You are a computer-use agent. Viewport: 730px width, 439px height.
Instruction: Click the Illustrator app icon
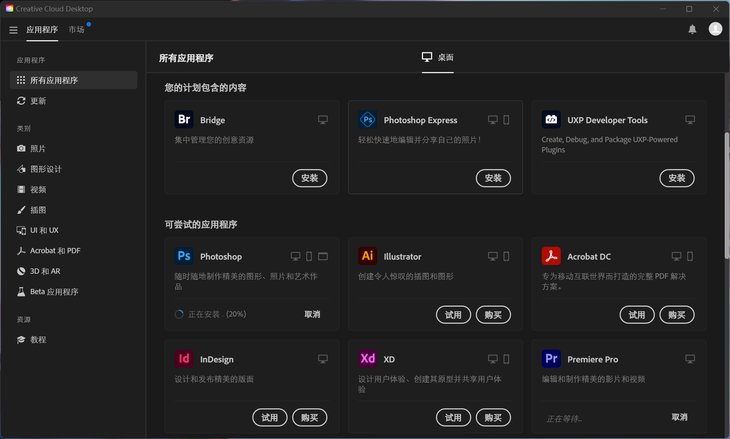[367, 256]
